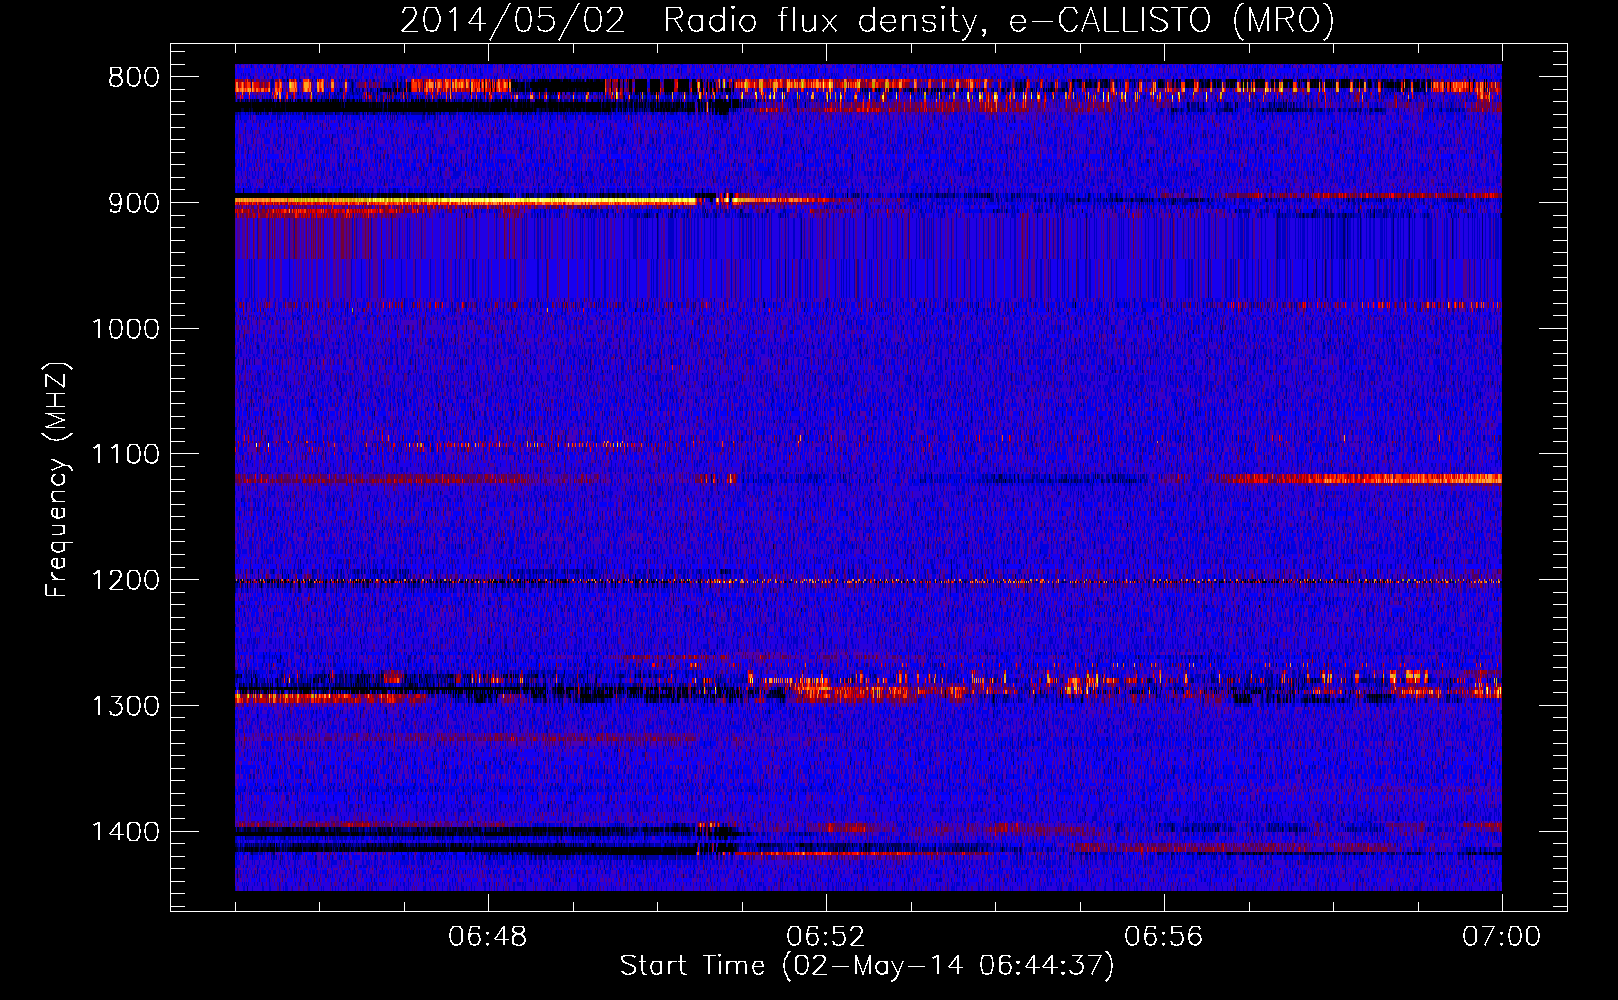Click the 06:52 time tick label

[826, 937]
